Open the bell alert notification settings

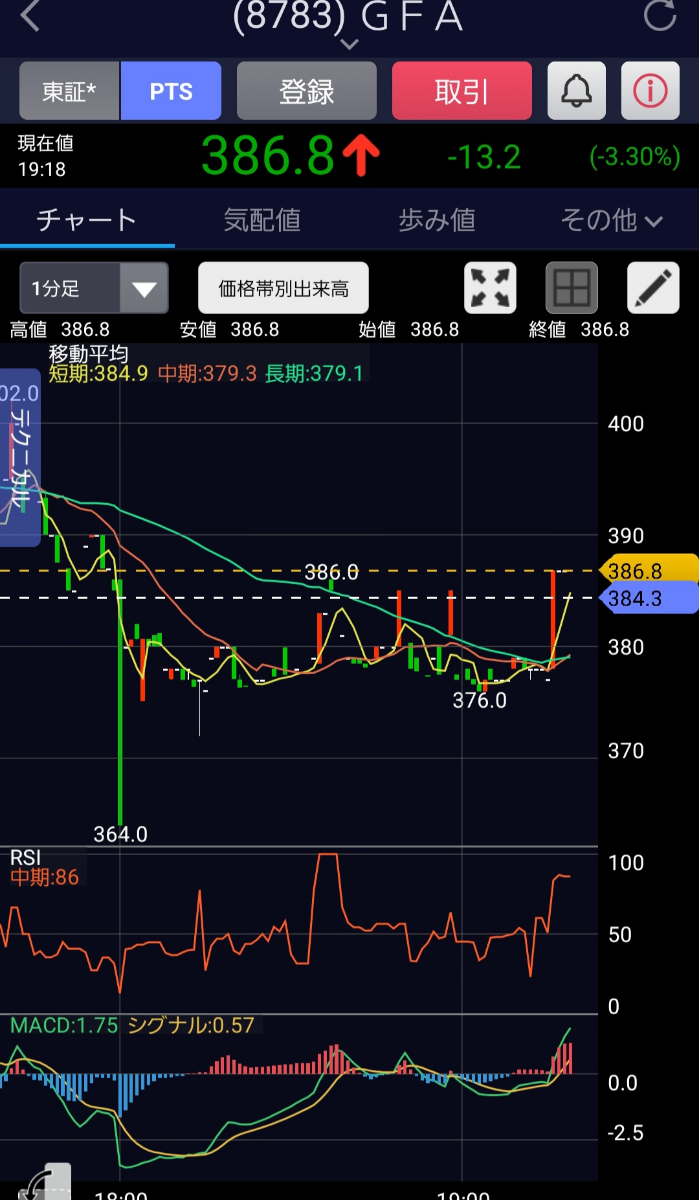pyautogui.click(x=576, y=91)
